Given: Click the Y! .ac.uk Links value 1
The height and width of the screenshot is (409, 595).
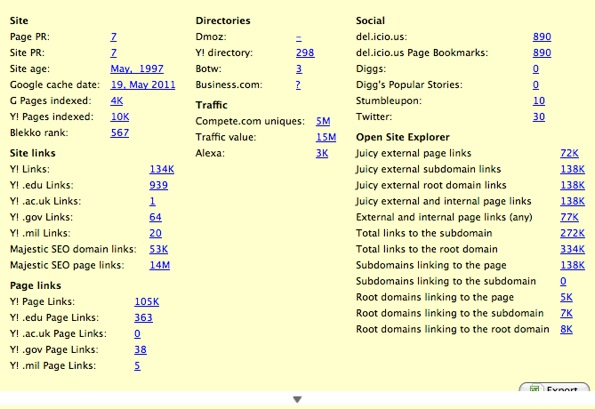Looking at the screenshot, I should point(152,201).
